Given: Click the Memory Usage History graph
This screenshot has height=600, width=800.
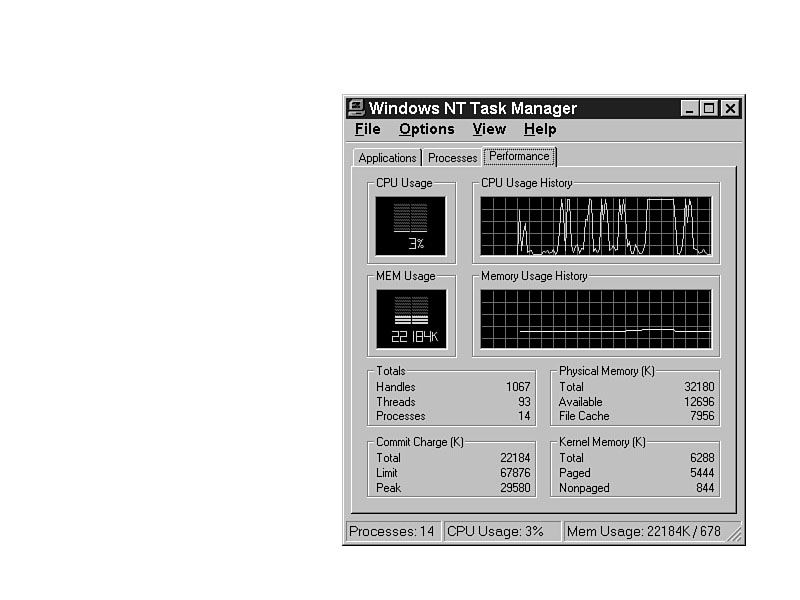Looking at the screenshot, I should coord(595,319).
